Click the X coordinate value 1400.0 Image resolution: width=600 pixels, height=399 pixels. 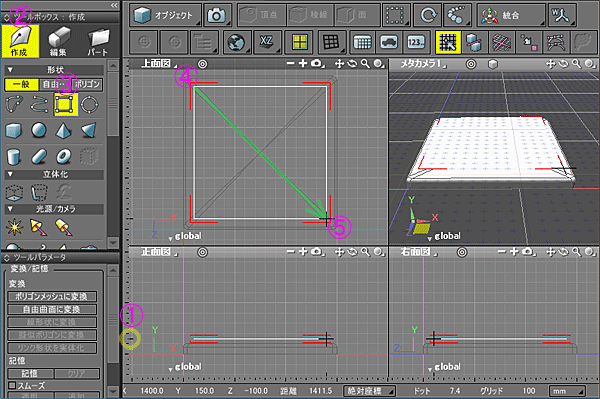(152, 391)
